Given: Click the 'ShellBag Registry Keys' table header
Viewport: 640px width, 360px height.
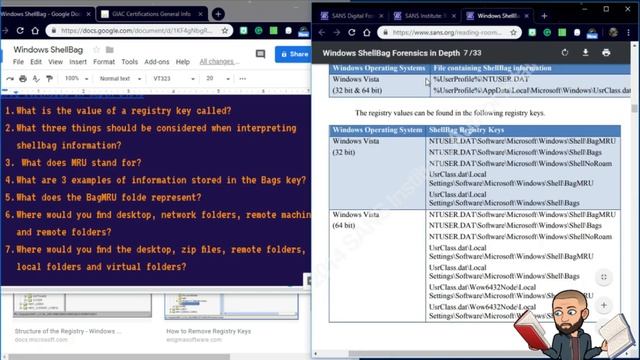Looking at the screenshot, I should point(523,130).
